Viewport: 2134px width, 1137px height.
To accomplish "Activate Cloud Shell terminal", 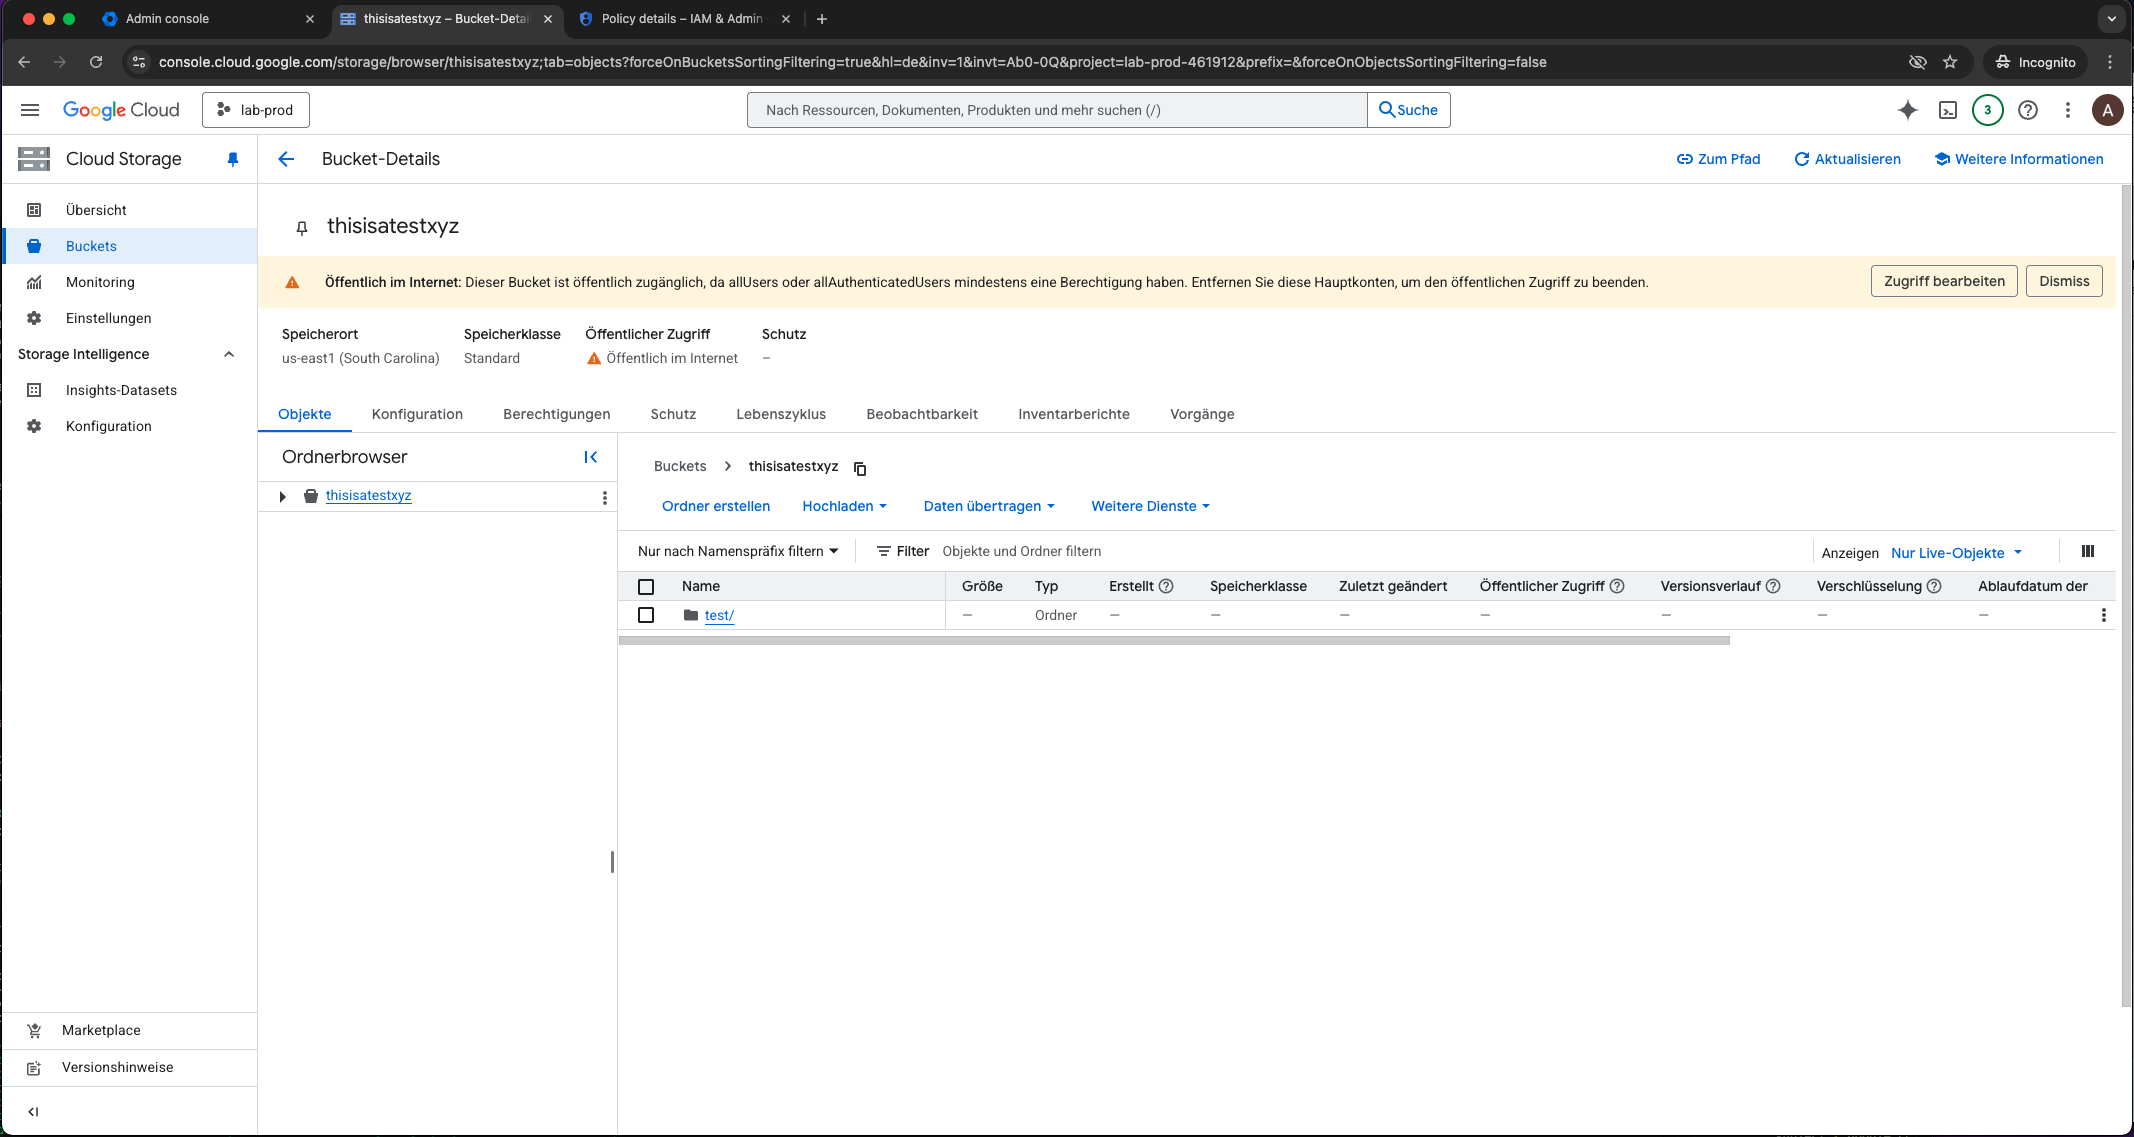I will (x=1948, y=110).
